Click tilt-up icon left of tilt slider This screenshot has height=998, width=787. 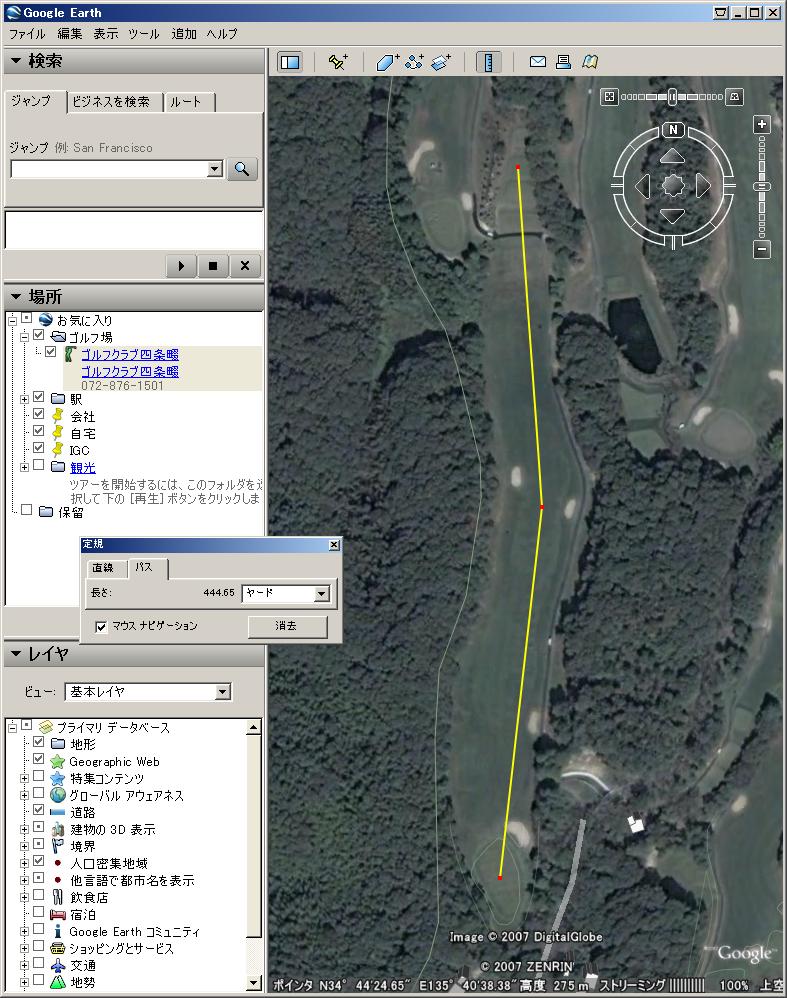[609, 97]
